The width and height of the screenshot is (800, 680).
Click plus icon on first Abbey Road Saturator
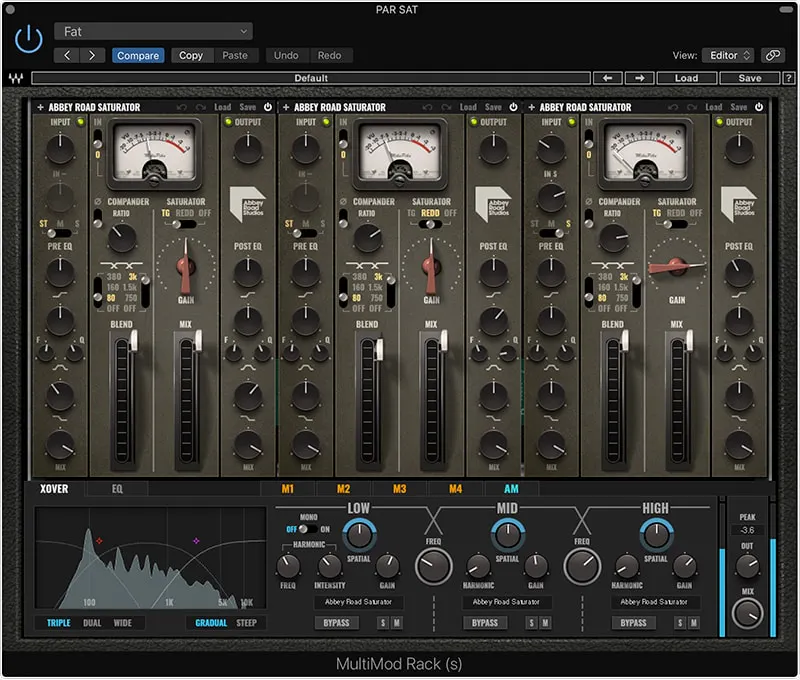(x=40, y=107)
